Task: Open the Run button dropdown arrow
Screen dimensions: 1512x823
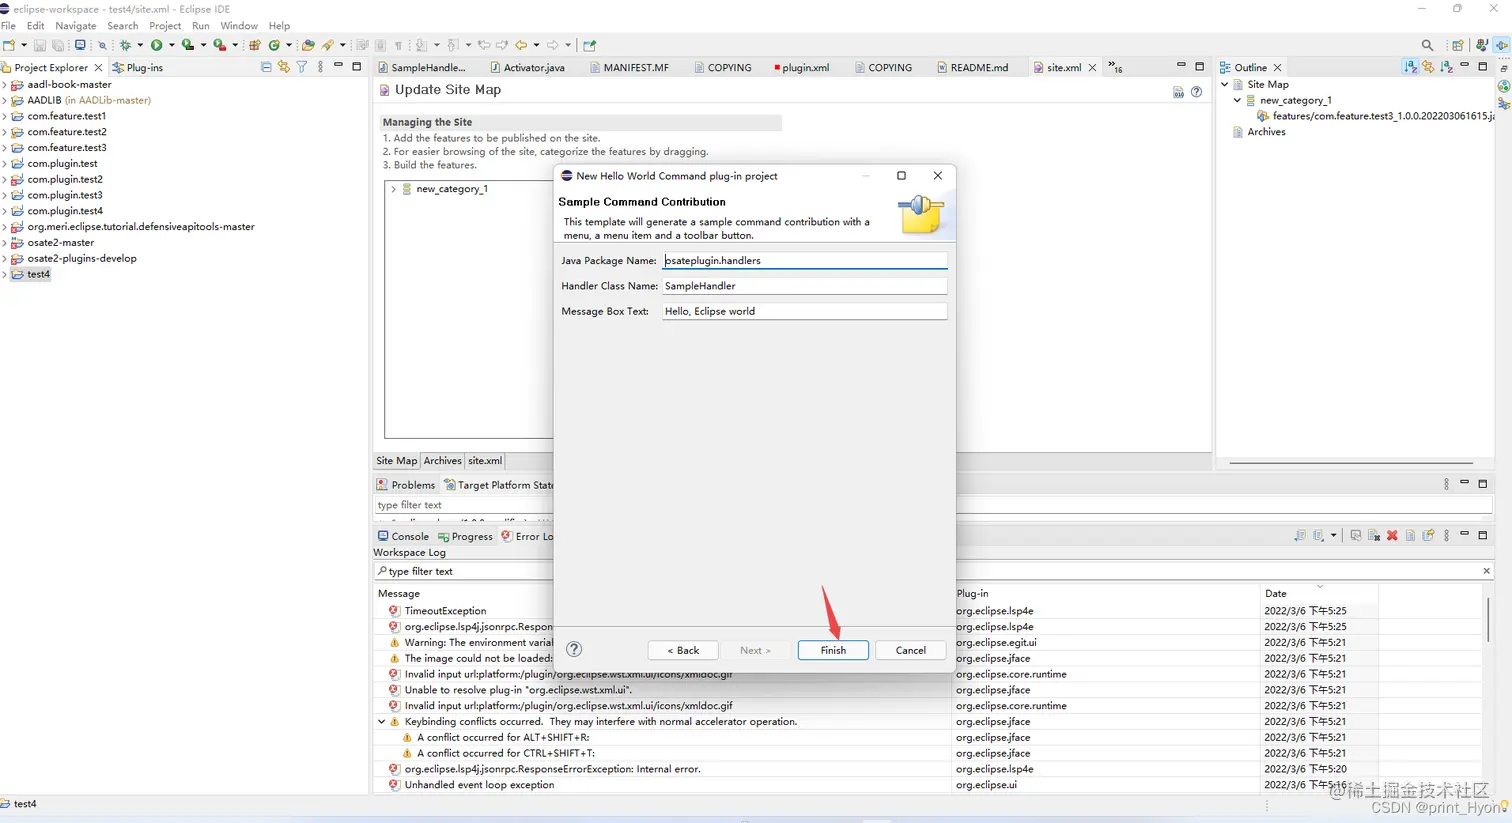Action: coord(171,45)
